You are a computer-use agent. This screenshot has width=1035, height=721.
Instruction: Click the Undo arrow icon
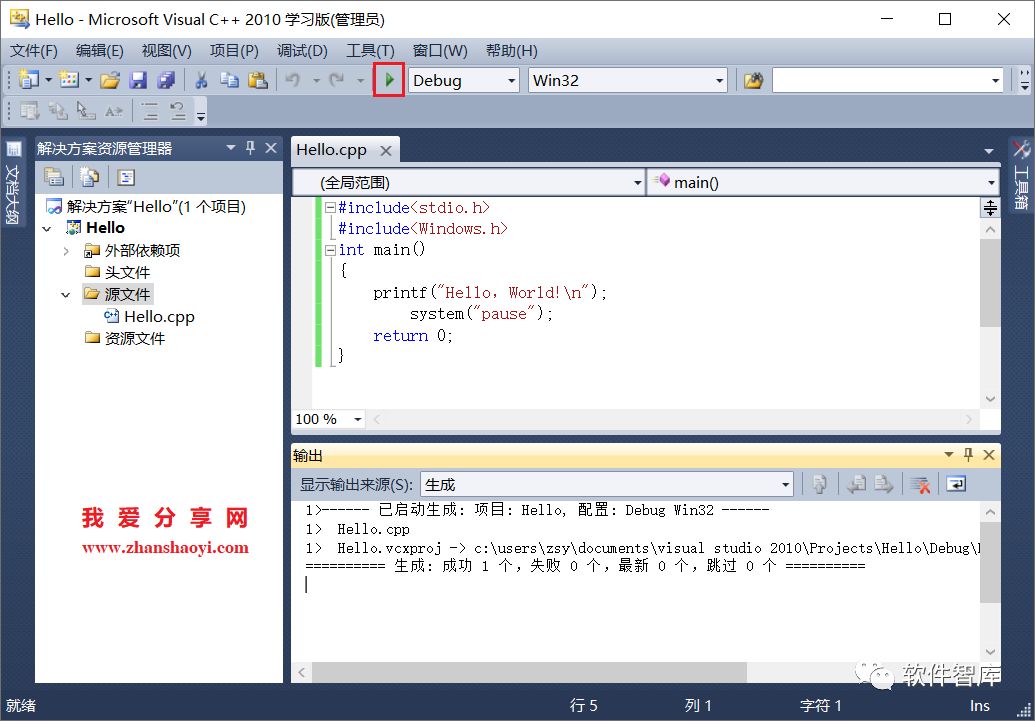(x=292, y=81)
